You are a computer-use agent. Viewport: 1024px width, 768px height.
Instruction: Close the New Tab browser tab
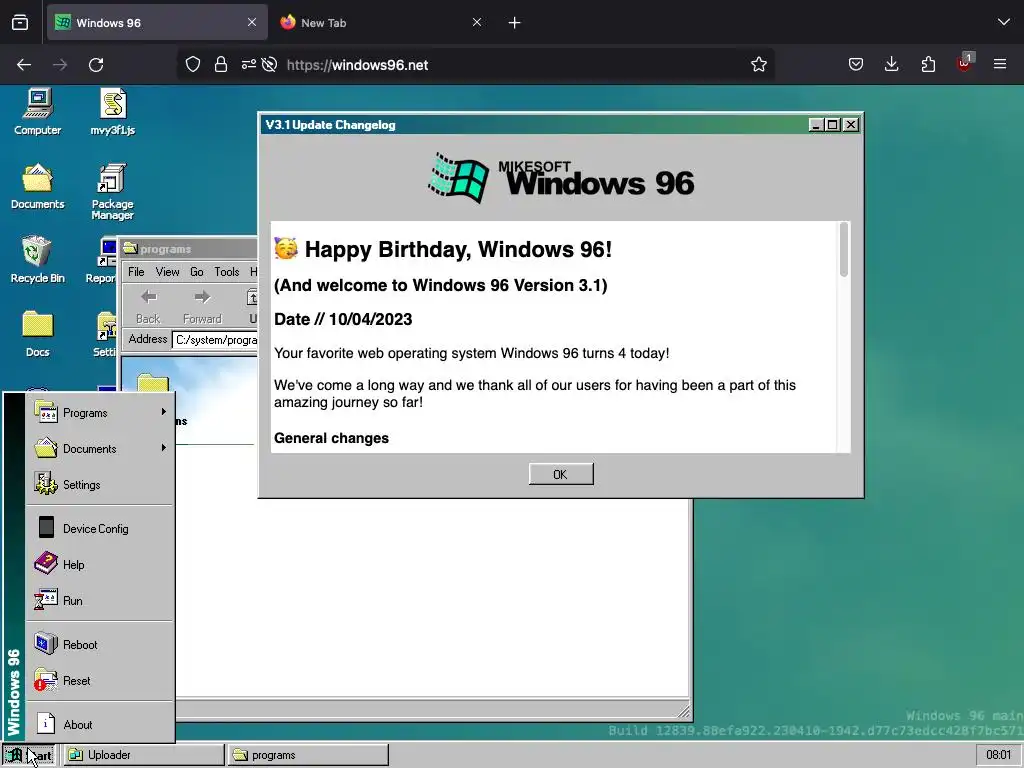point(477,22)
